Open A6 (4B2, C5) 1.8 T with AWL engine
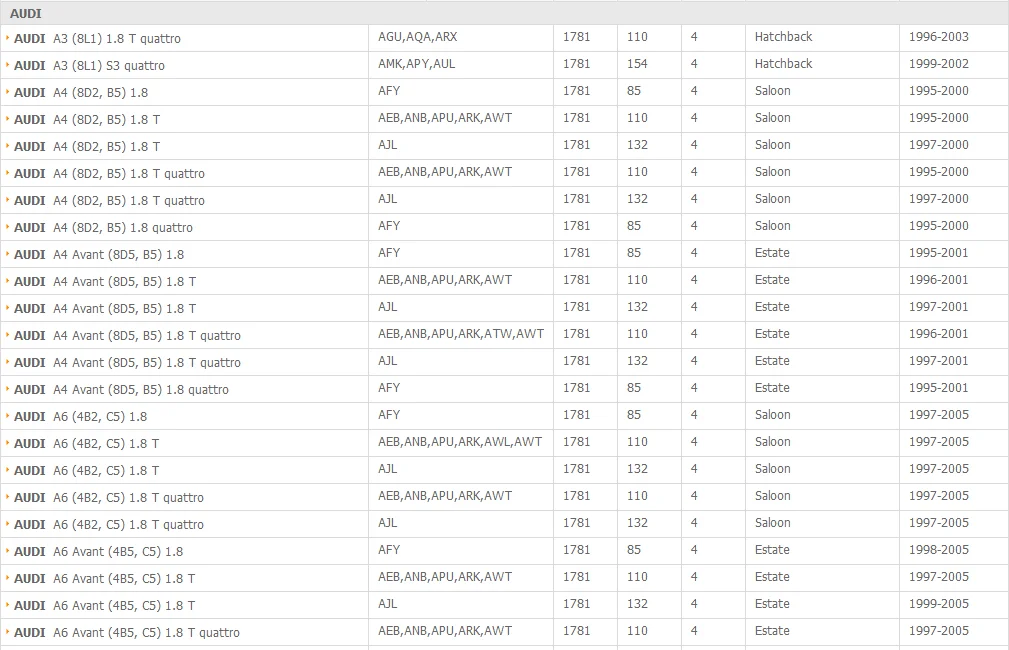Image resolution: width=1009 pixels, height=650 pixels. [x=87, y=444]
